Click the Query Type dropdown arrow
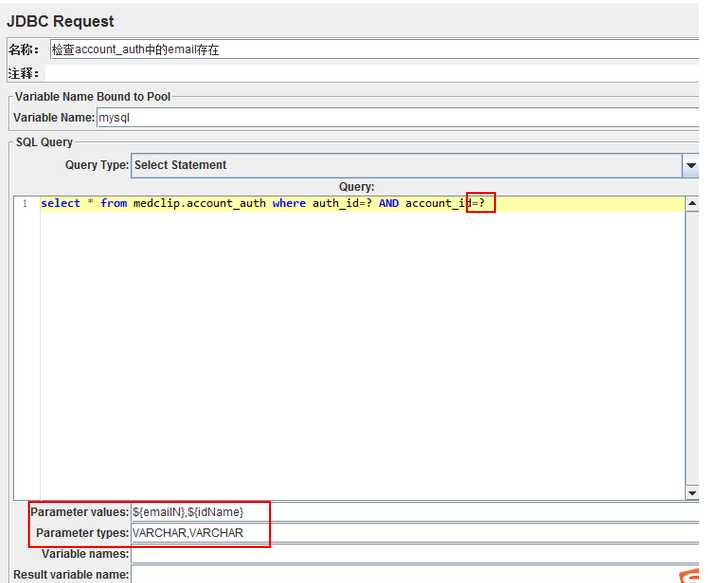The width and height of the screenshot is (708, 583). (x=690, y=165)
